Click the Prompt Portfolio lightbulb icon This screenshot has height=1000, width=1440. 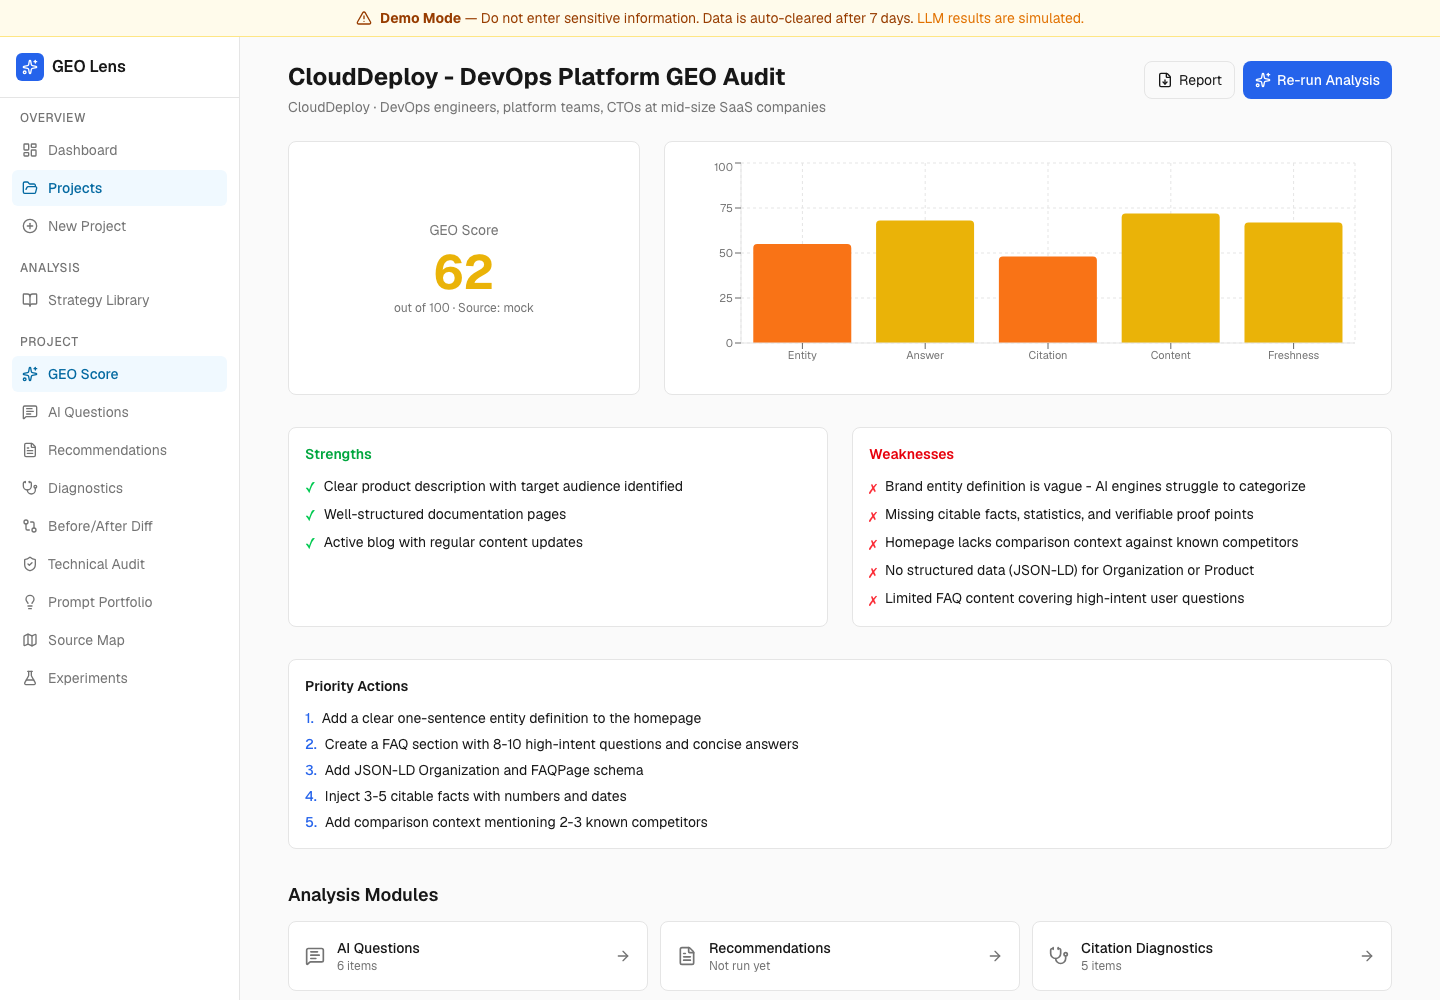30,602
